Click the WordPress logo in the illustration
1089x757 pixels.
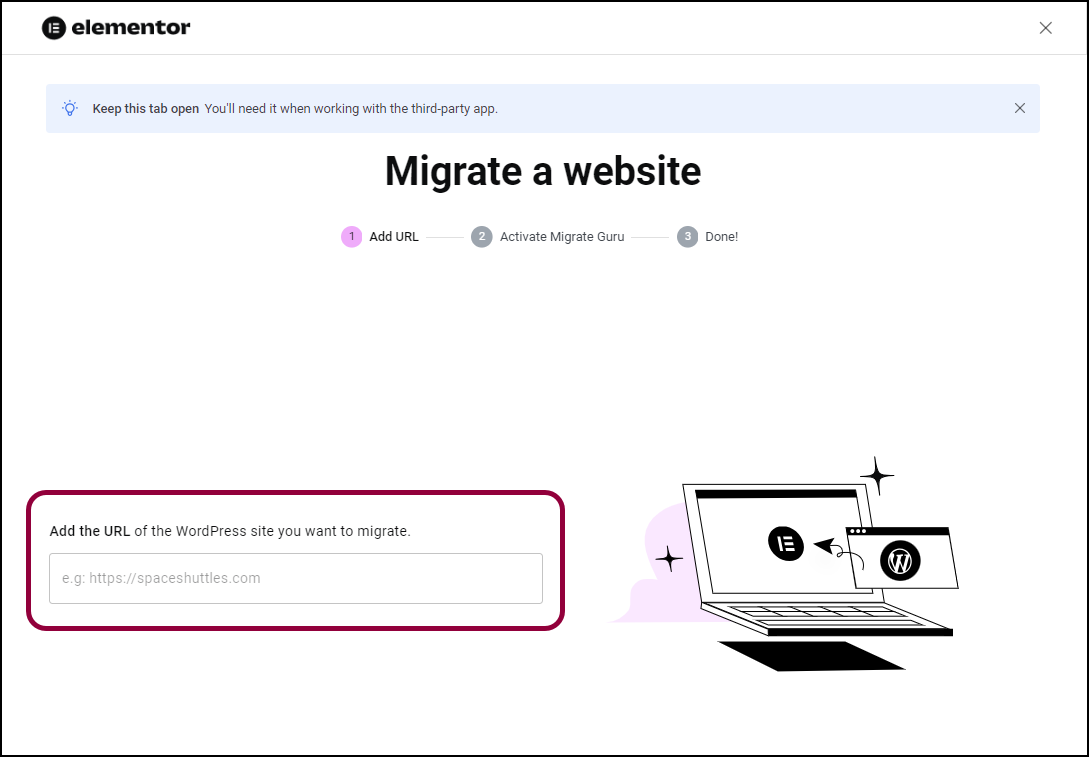(x=900, y=562)
